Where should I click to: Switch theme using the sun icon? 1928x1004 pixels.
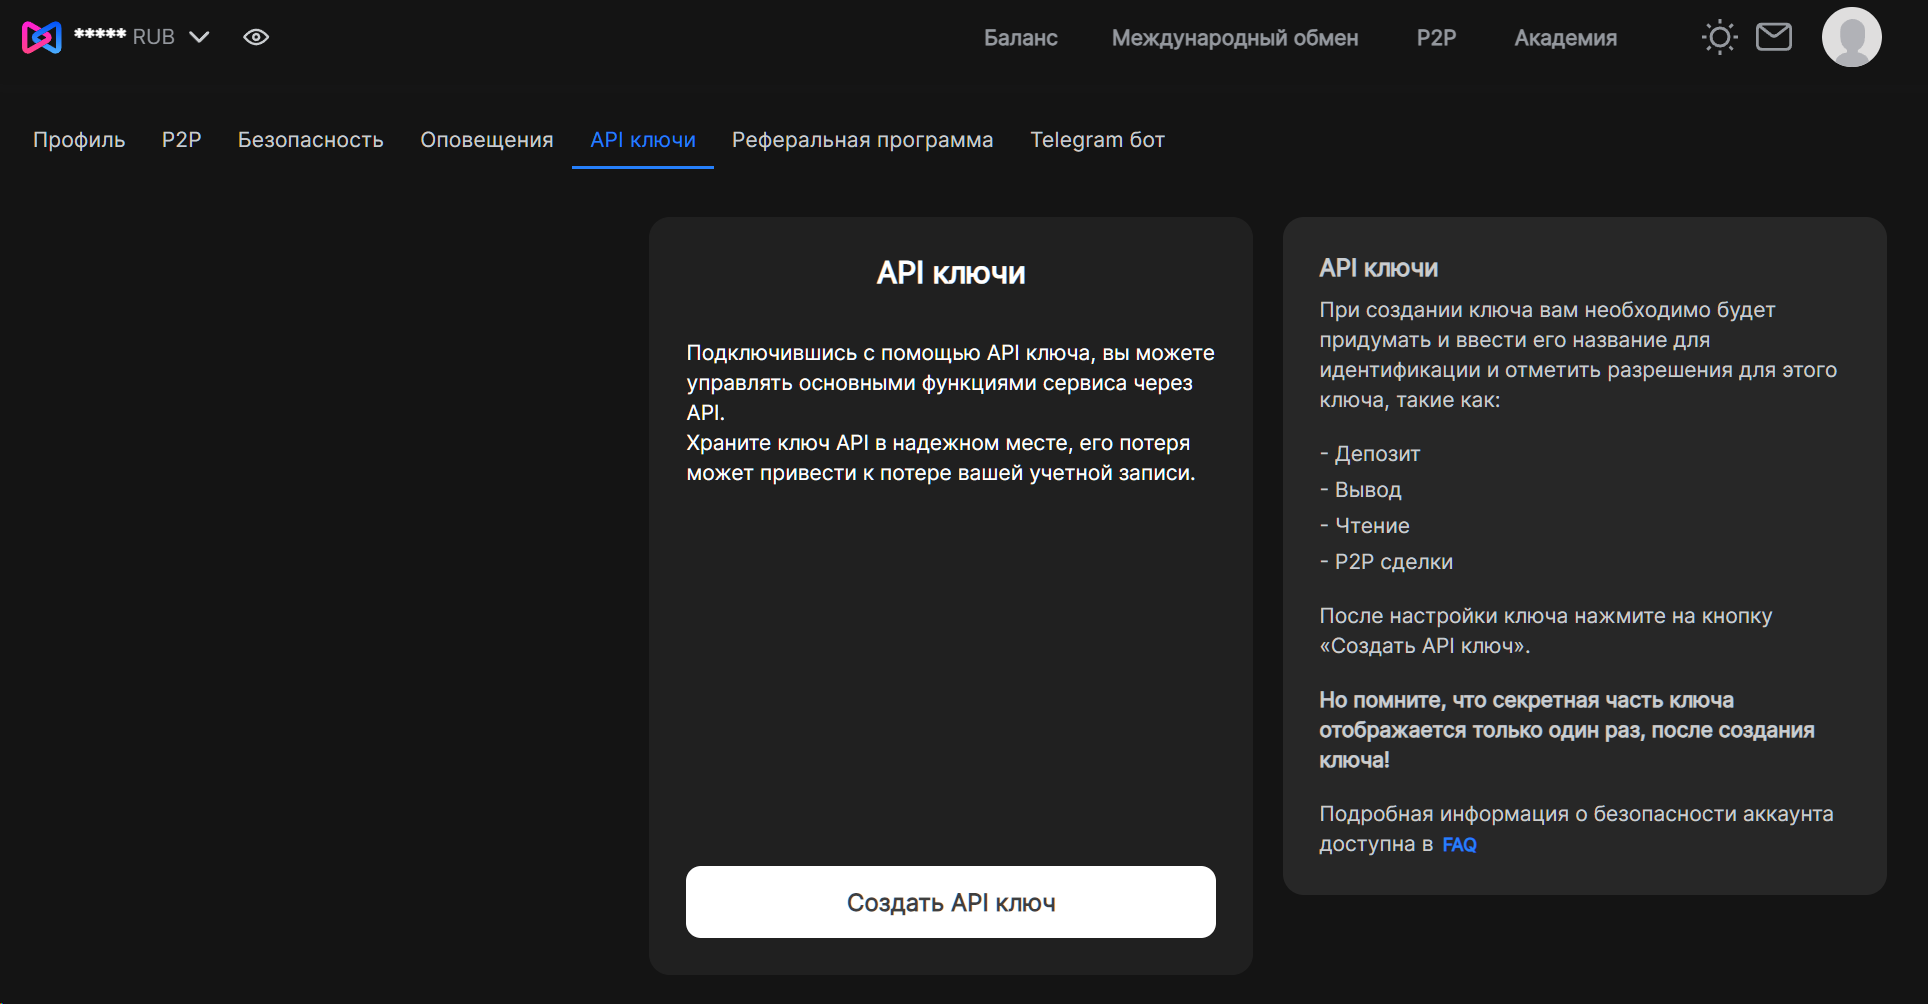pos(1719,38)
